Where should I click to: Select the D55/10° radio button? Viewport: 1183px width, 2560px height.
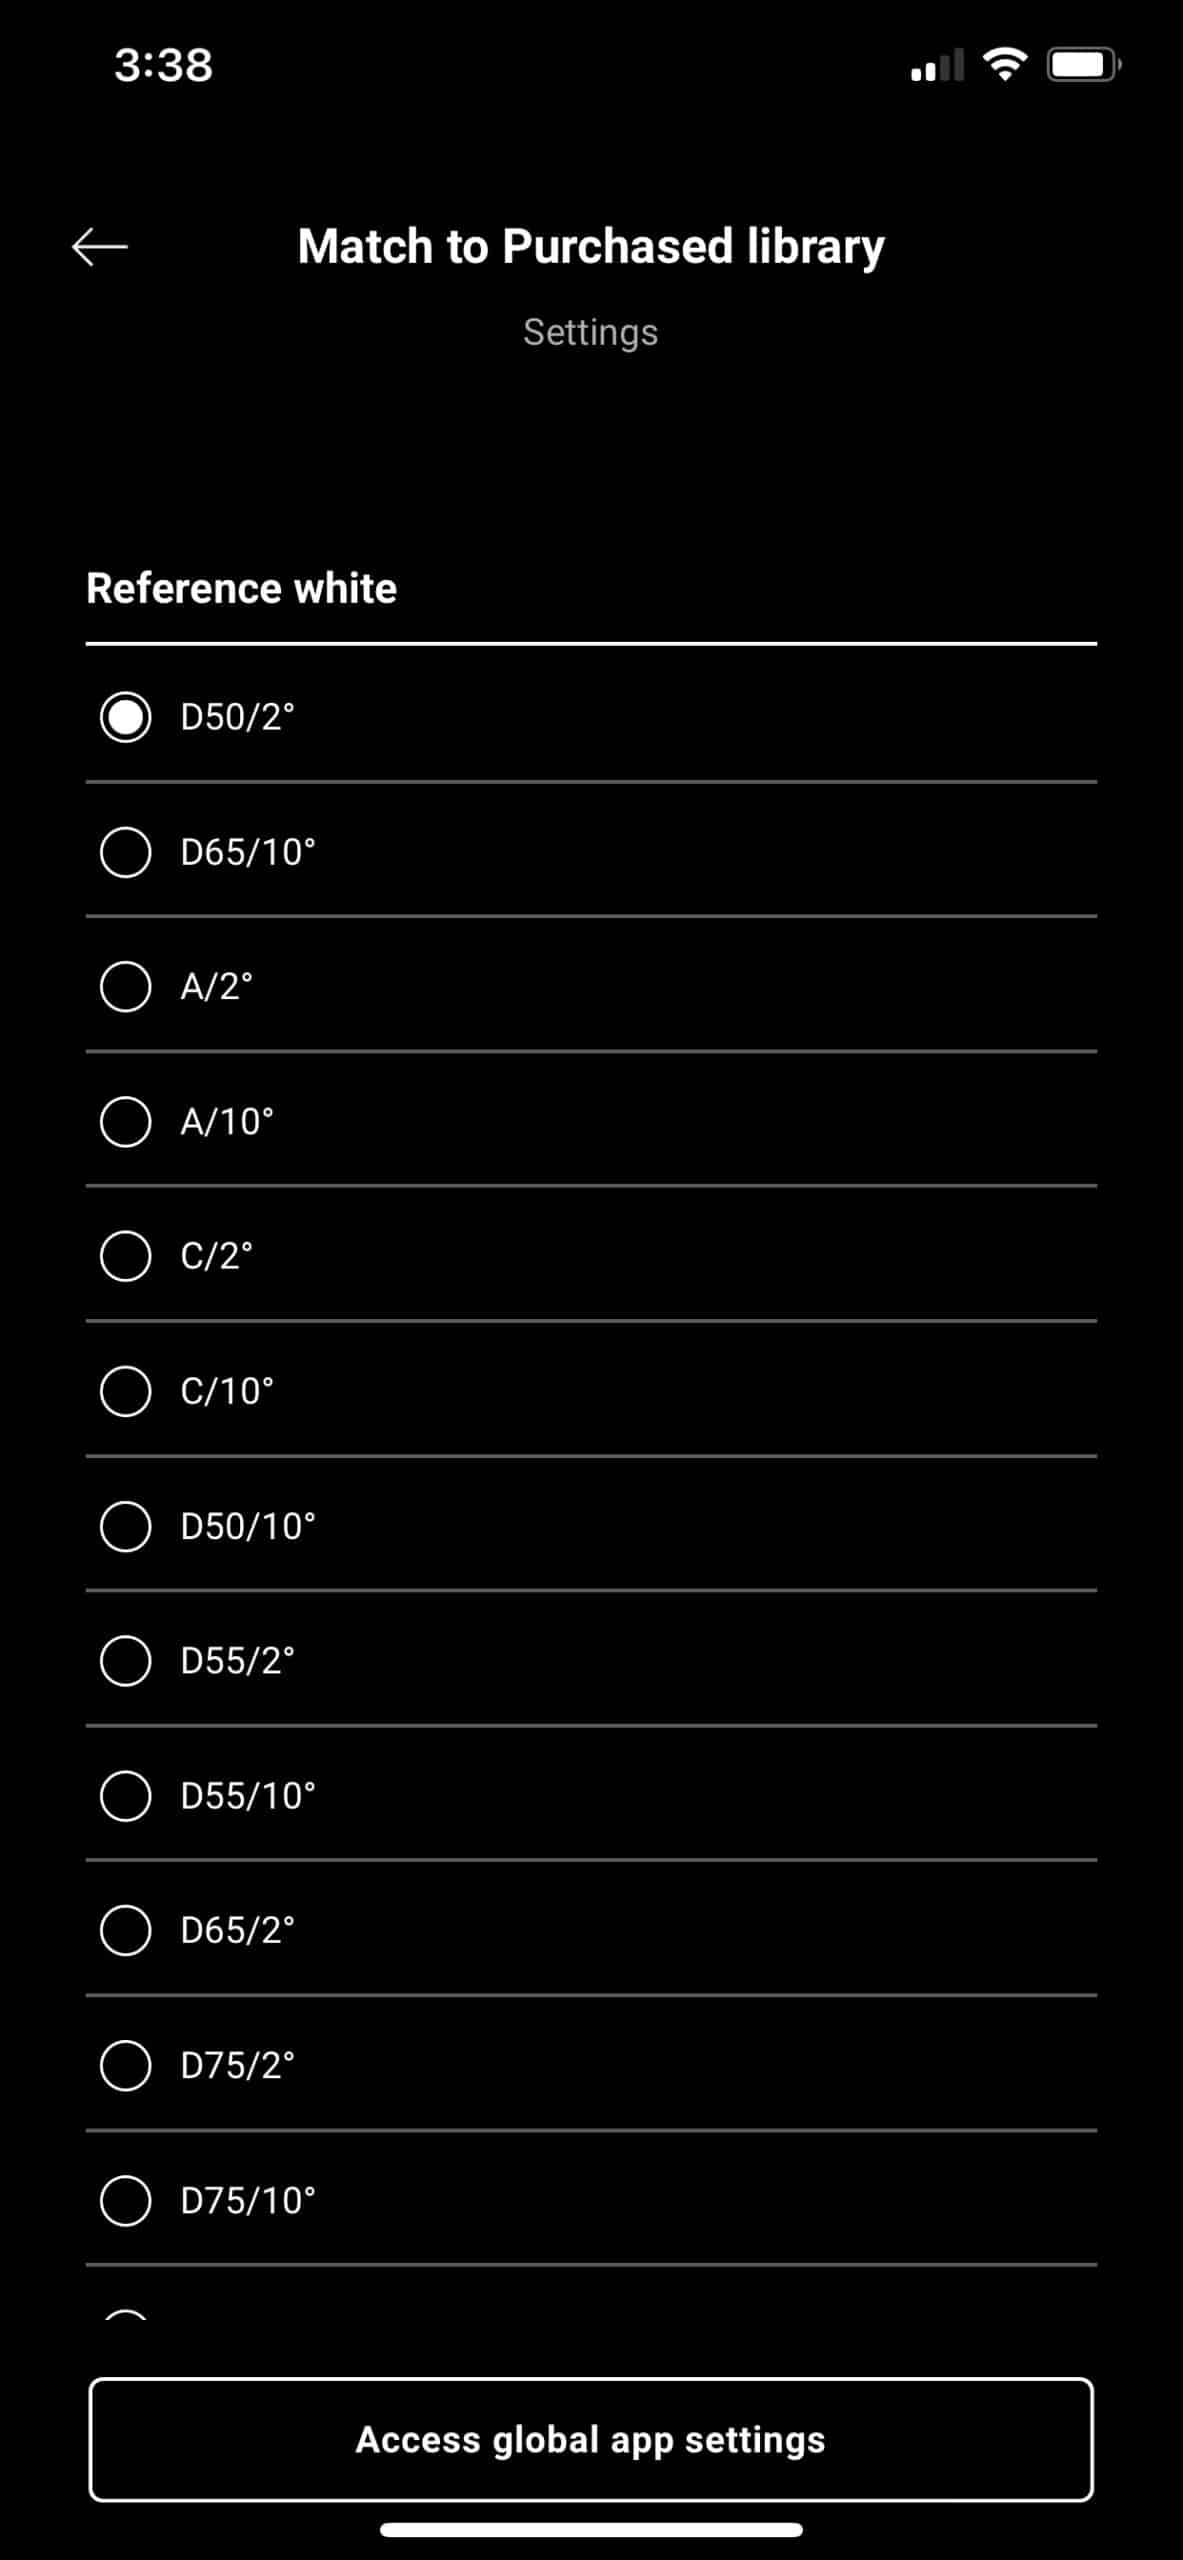point(126,1795)
